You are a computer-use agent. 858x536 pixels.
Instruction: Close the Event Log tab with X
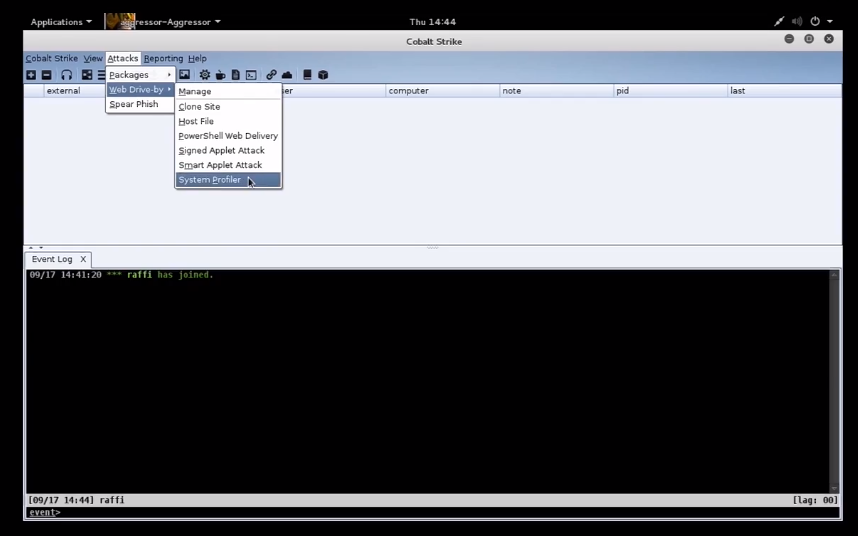tap(83, 259)
